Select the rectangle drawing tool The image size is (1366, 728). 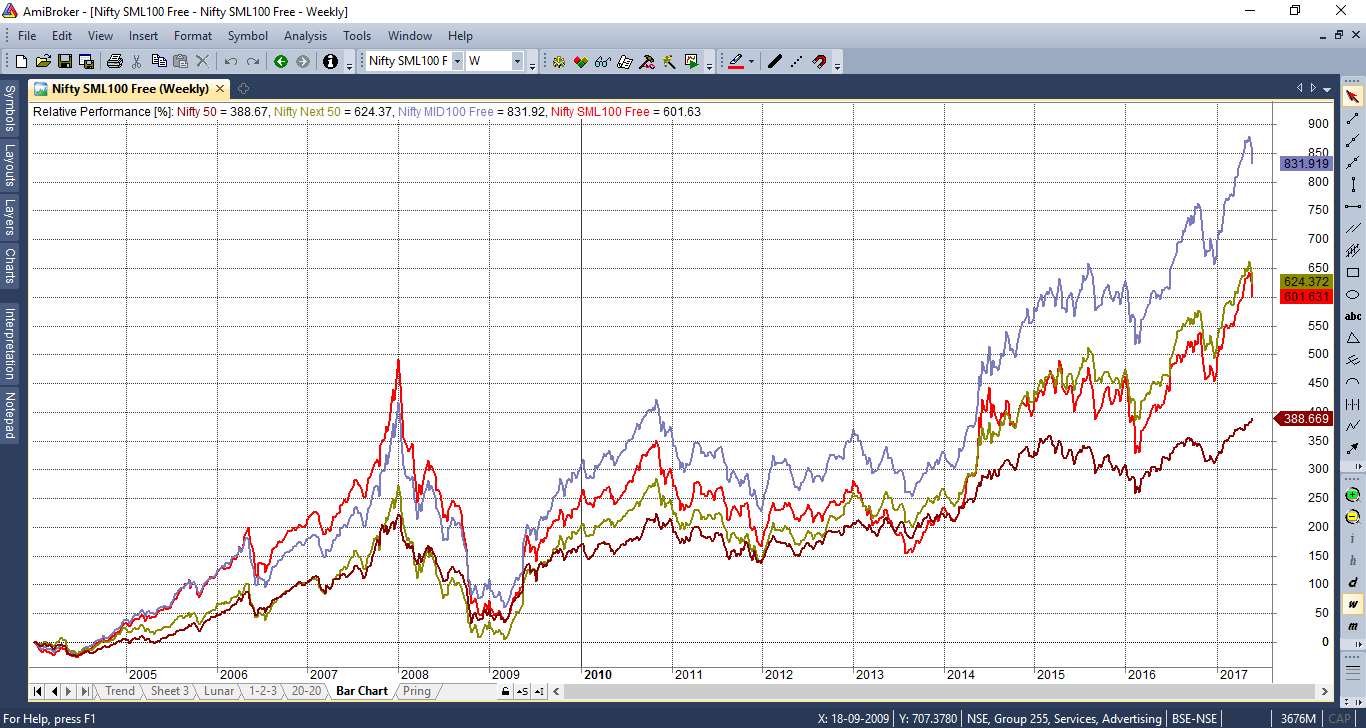coord(1353,272)
